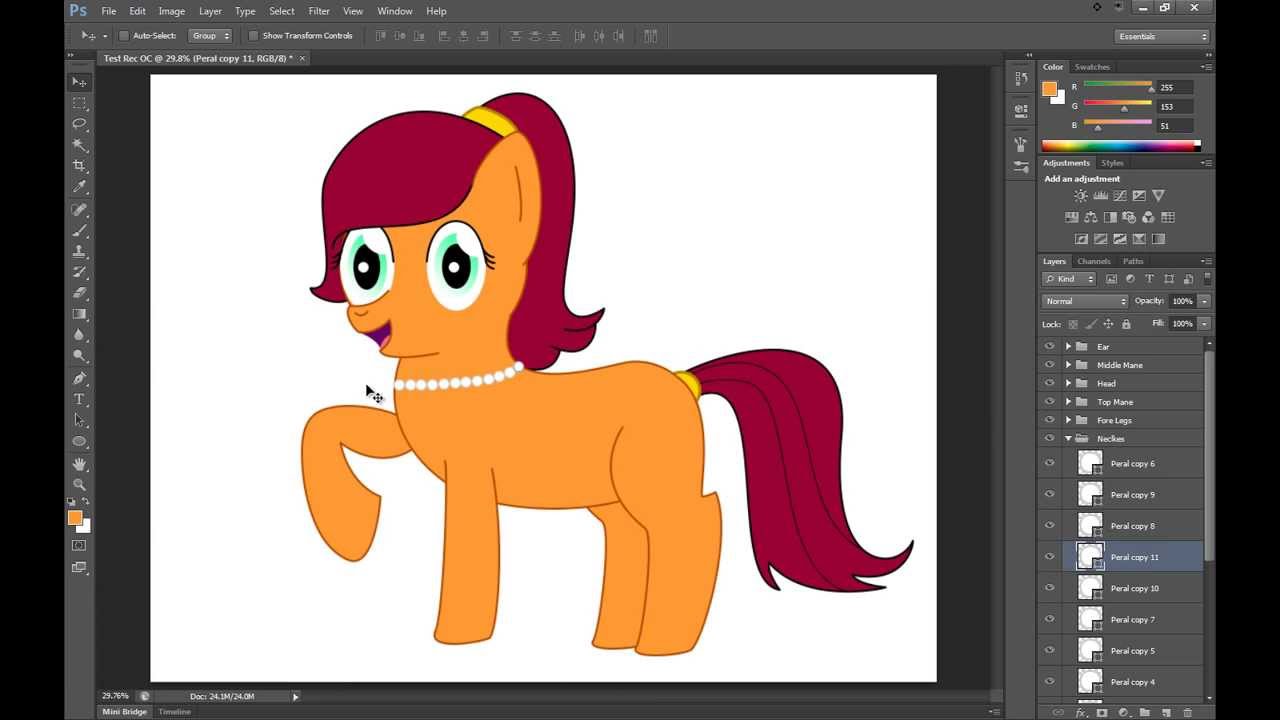Select the Magic Wand tool
This screenshot has width=1280, height=720.
point(79,145)
